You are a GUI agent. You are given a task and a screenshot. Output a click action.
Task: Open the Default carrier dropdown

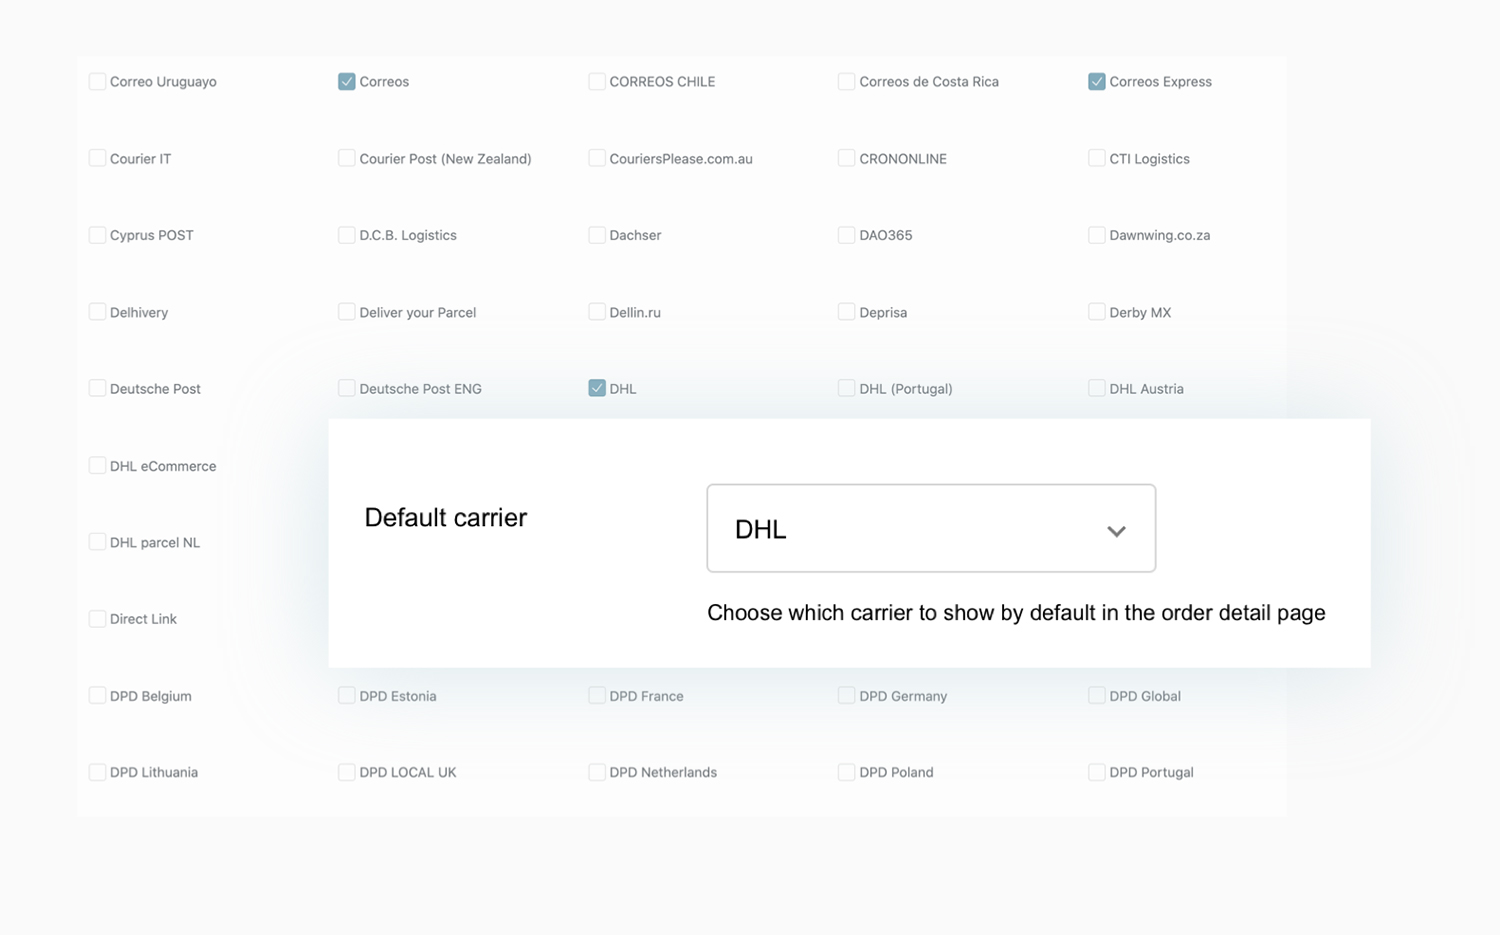click(930, 529)
